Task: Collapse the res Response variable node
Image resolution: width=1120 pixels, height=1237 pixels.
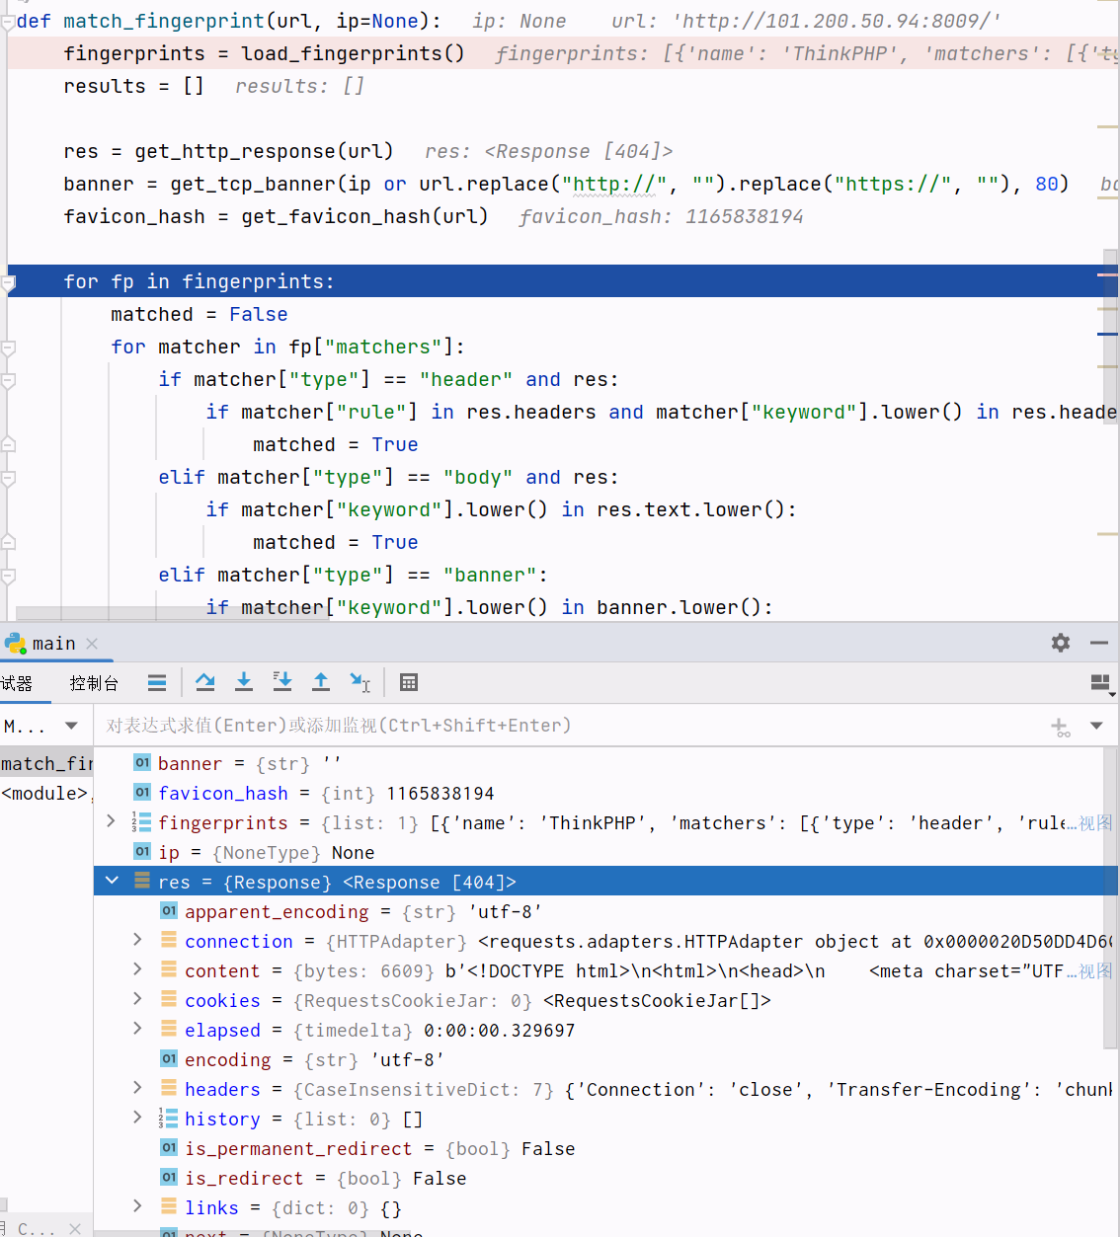Action: tap(112, 881)
